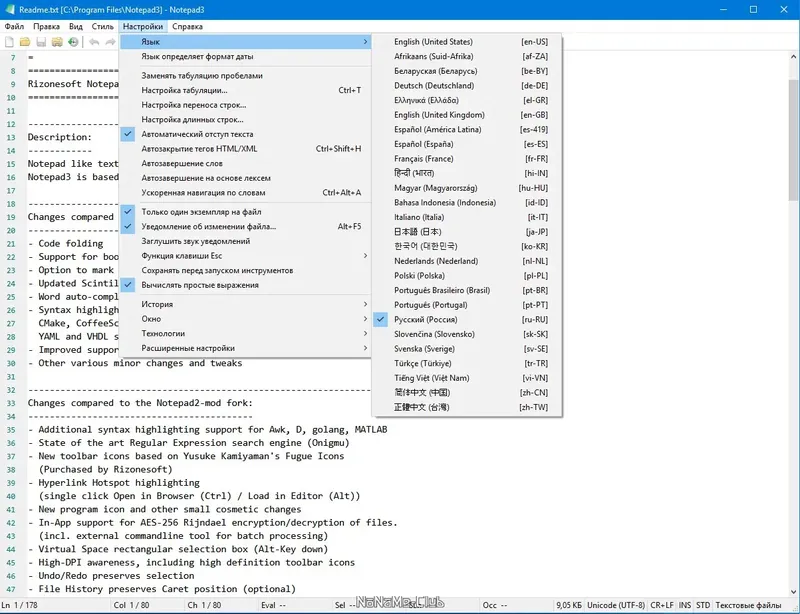Click the Save floppy disk icon
800x614 pixels.
pos(41,42)
